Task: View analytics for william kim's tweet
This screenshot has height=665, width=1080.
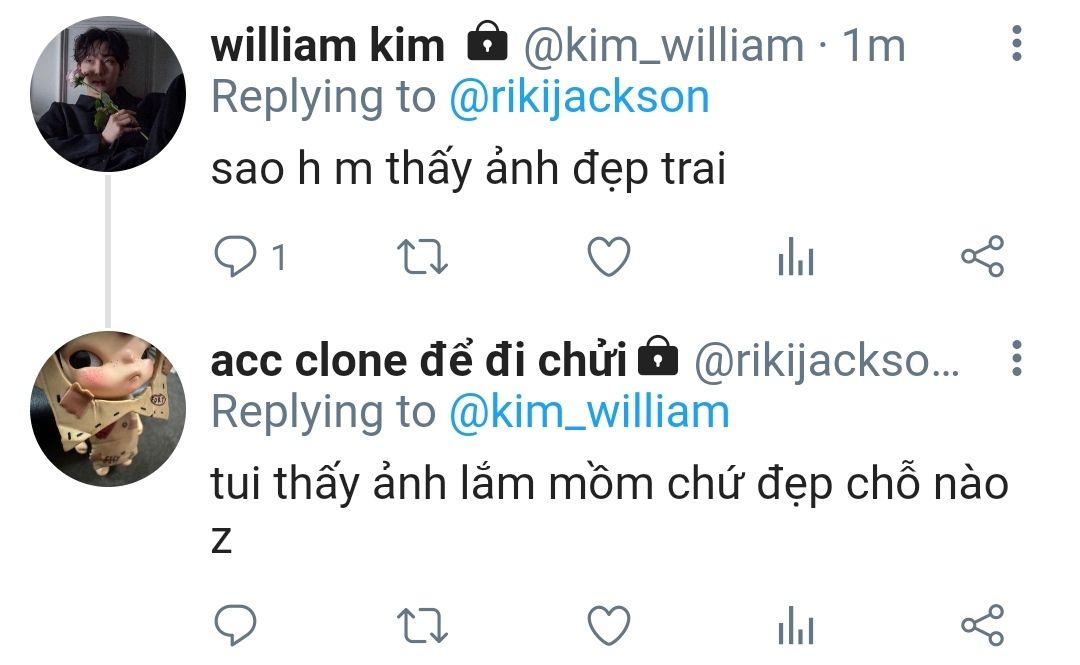Action: pos(796,256)
